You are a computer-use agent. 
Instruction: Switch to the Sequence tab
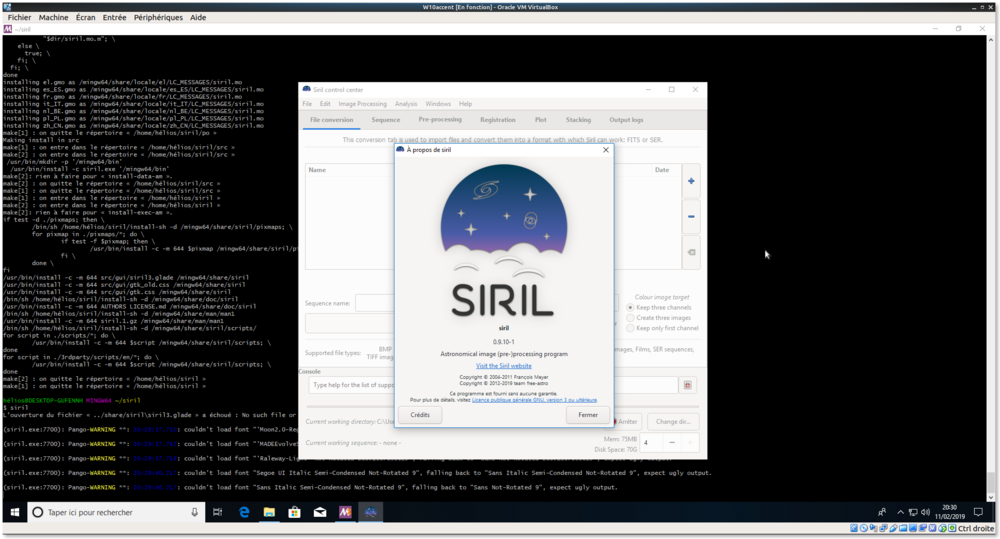point(386,120)
